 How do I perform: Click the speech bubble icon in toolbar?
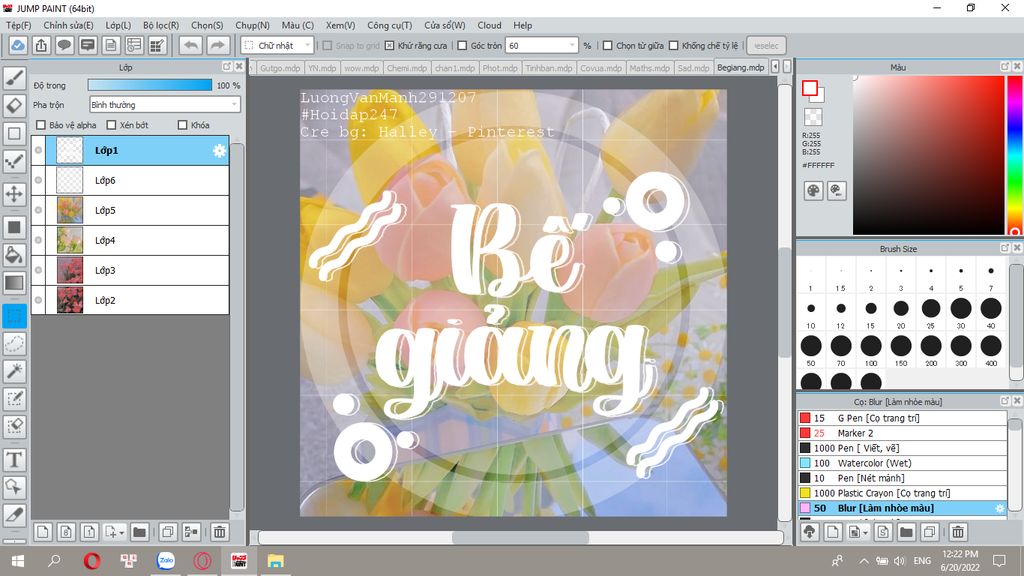tap(64, 46)
